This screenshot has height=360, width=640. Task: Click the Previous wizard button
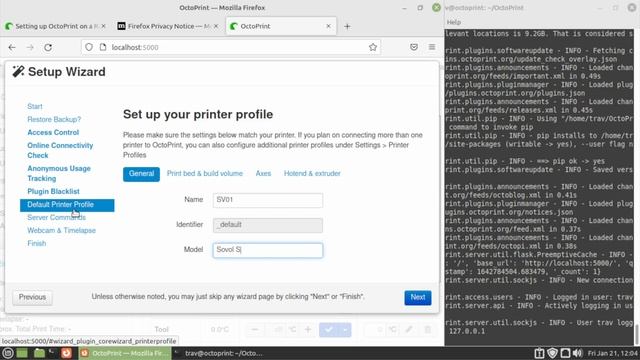(32, 298)
